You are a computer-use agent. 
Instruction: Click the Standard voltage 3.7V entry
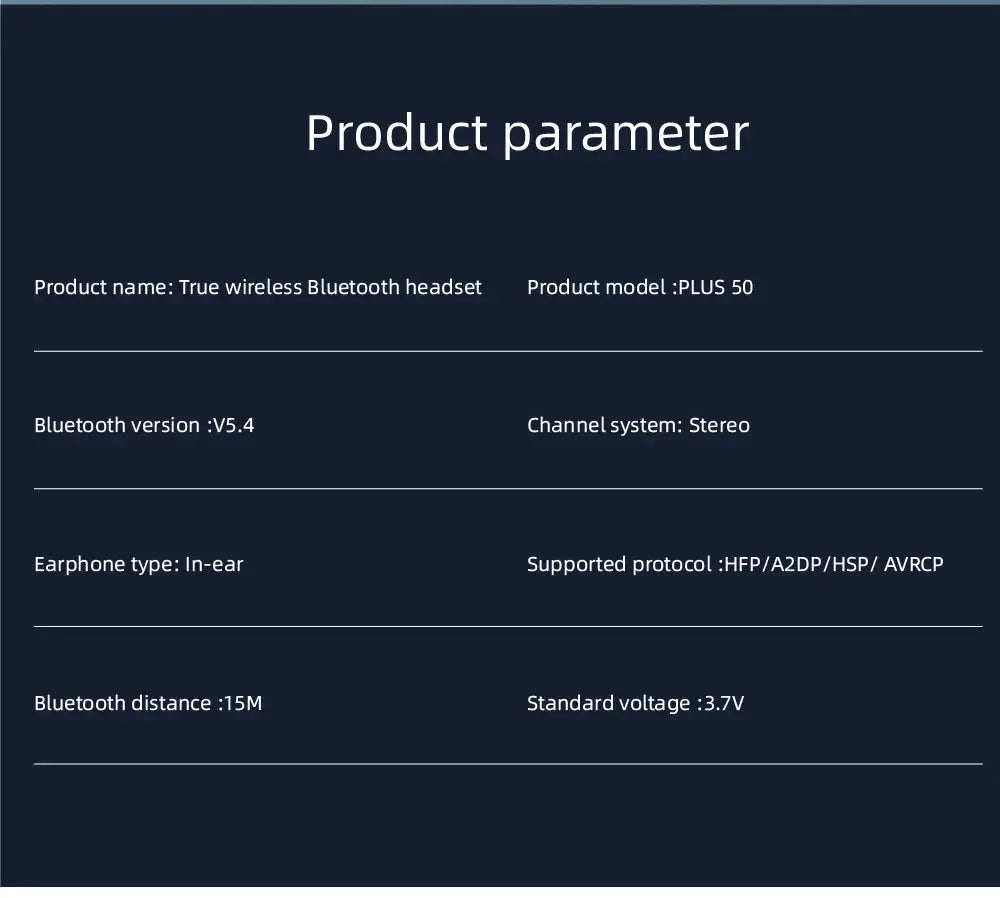[636, 703]
